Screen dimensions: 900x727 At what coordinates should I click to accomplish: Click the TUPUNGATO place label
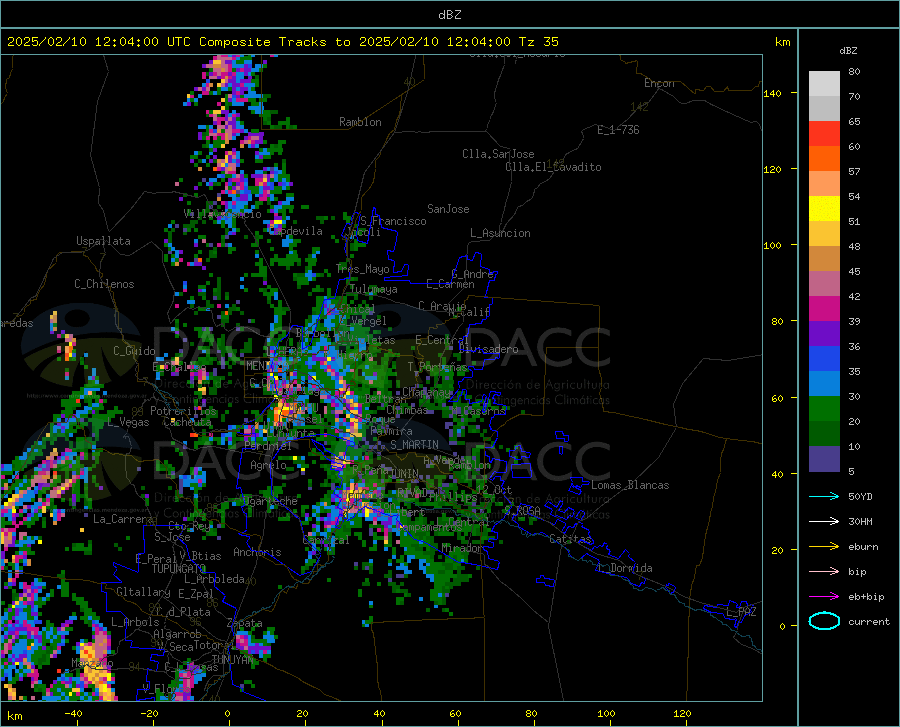(x=179, y=569)
